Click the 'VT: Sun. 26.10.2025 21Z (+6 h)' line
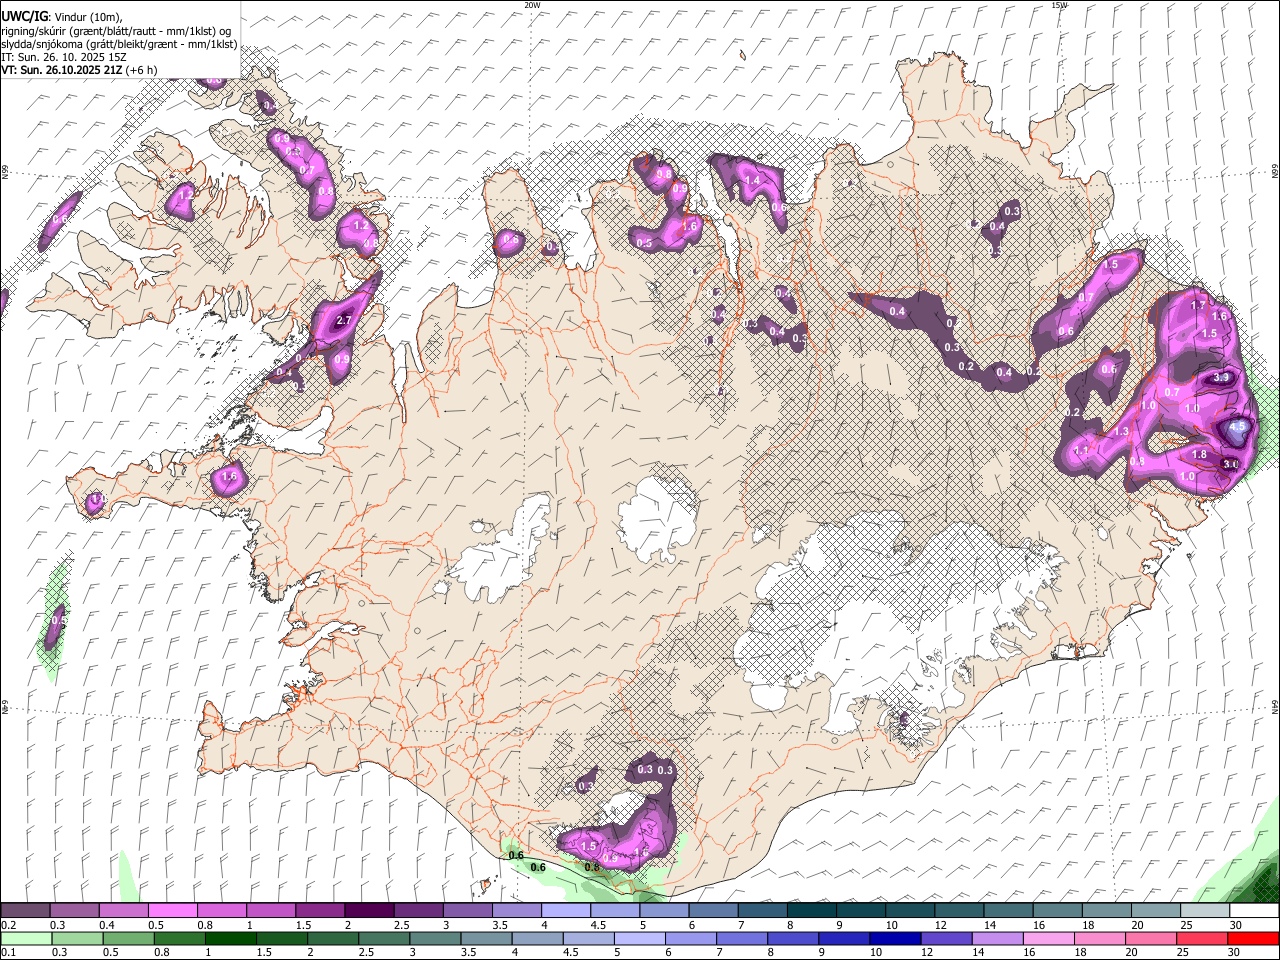This screenshot has width=1280, height=960. pyautogui.click(x=79, y=70)
